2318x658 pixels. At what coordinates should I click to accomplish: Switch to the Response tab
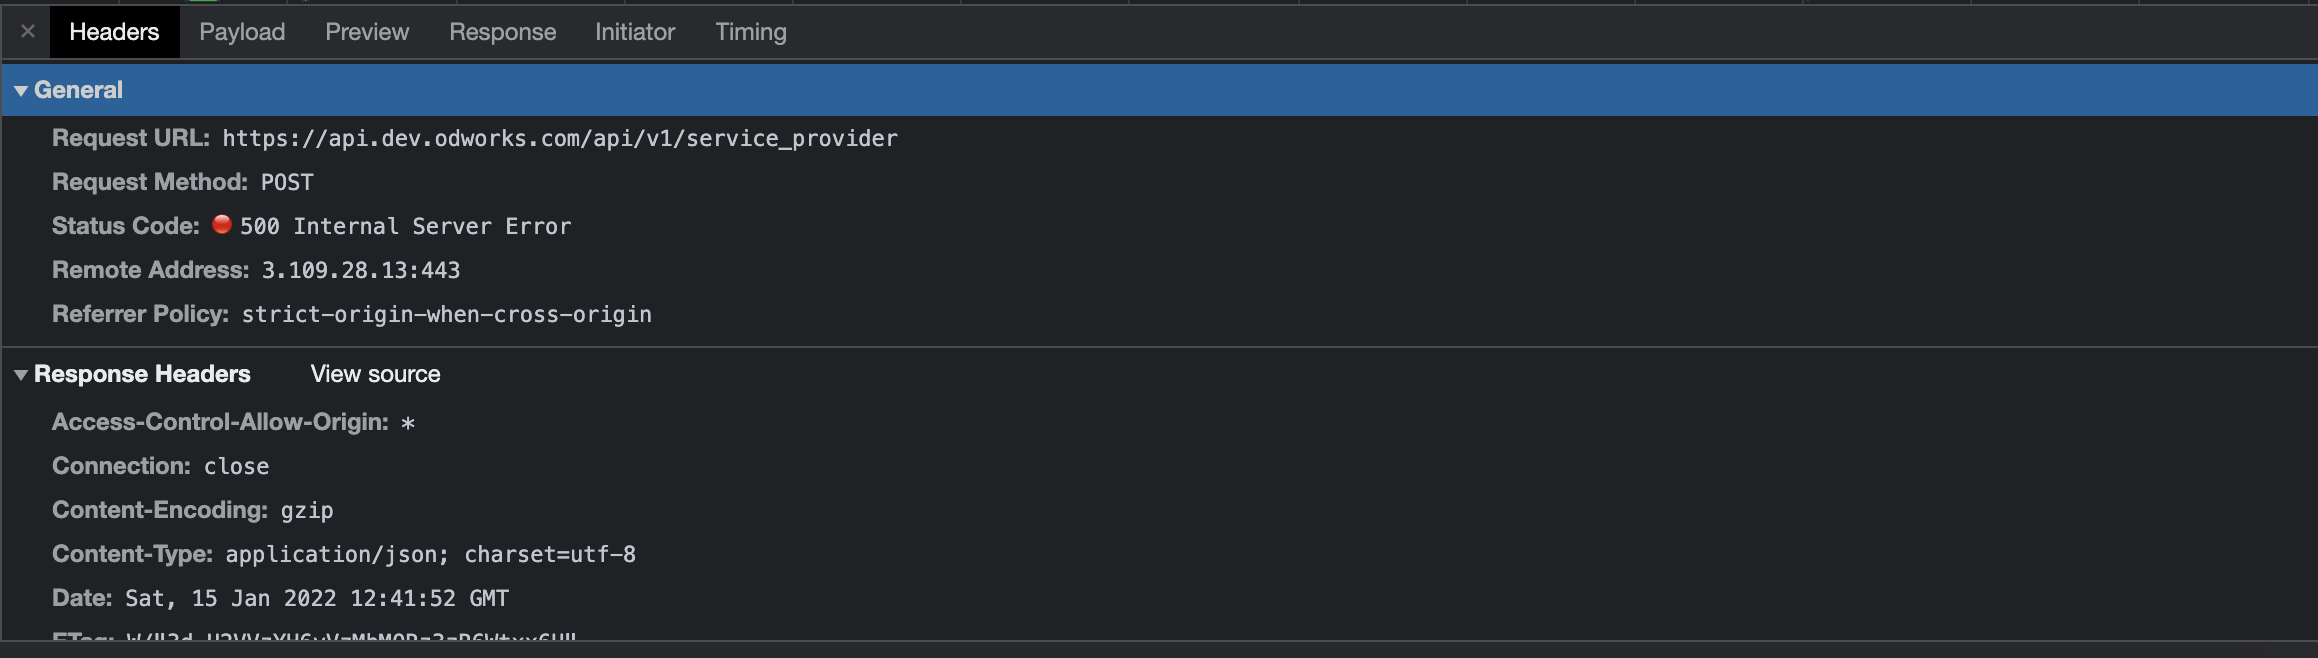[x=502, y=32]
